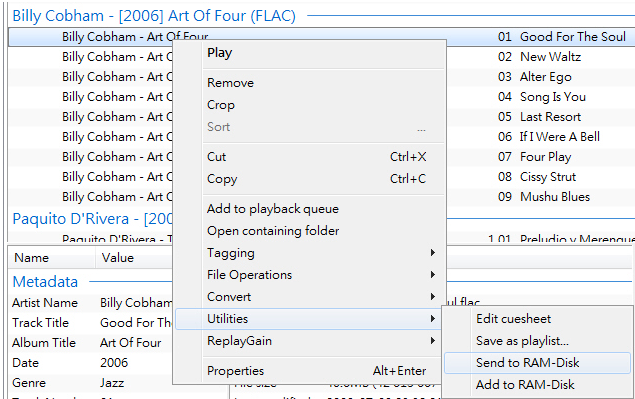Viewport: 635px width, 399px height.
Task: Select the Billy Cobham Art Of Four group header
Action: click(154, 16)
